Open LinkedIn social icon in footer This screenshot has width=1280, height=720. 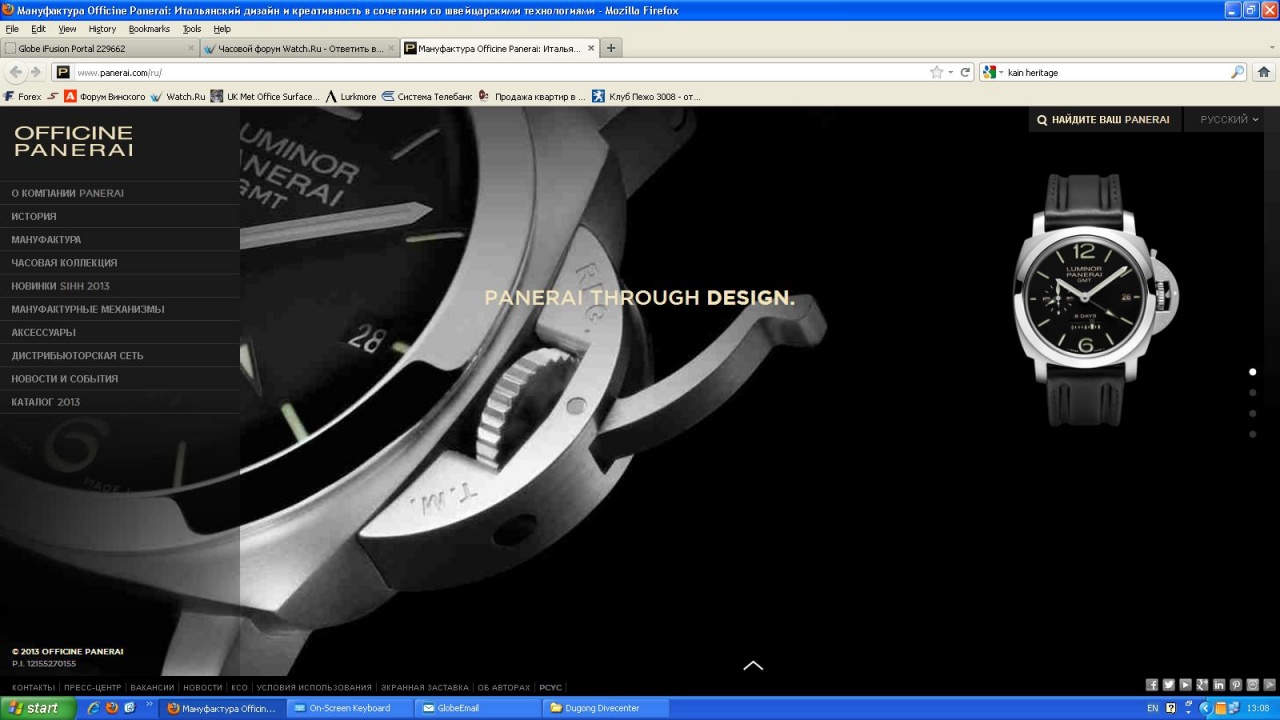(x=1219, y=685)
